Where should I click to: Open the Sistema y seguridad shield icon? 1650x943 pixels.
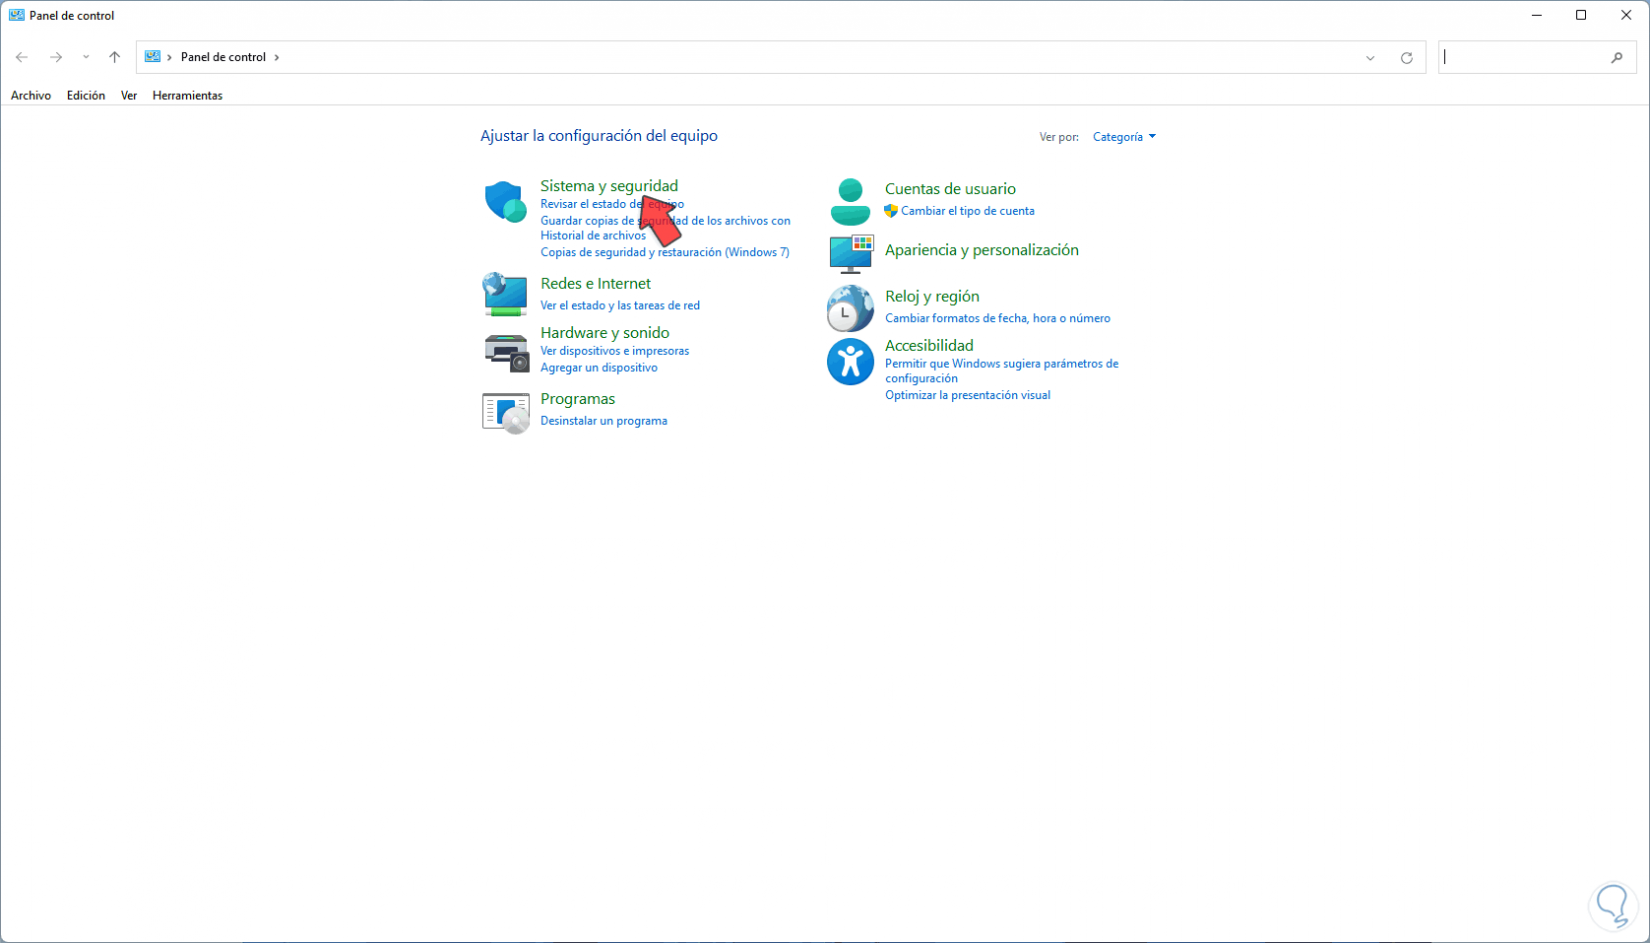coord(505,202)
